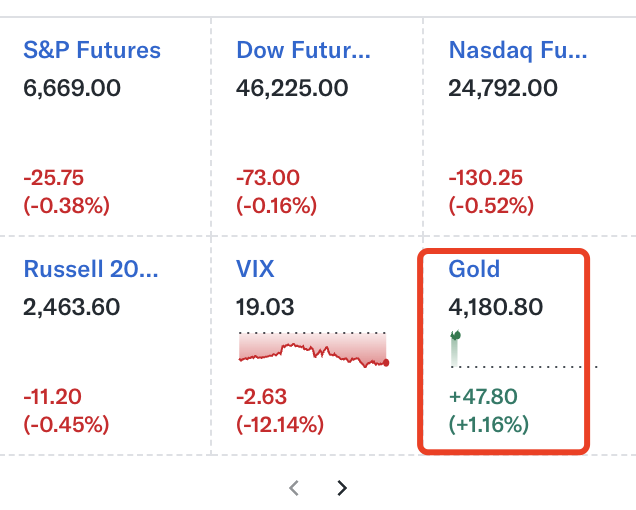Click Gold price 4,180.80
The image size is (636, 510).
pyautogui.click(x=498, y=306)
